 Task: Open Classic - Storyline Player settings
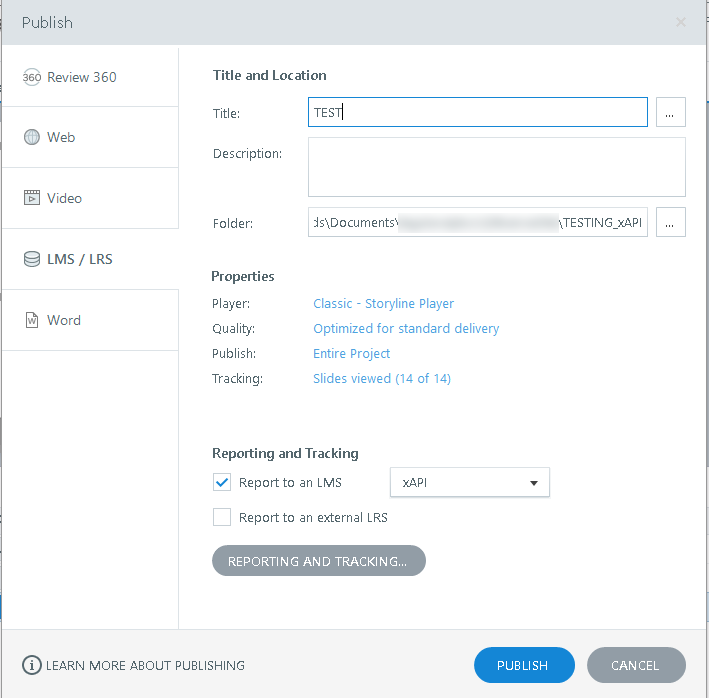coord(383,303)
